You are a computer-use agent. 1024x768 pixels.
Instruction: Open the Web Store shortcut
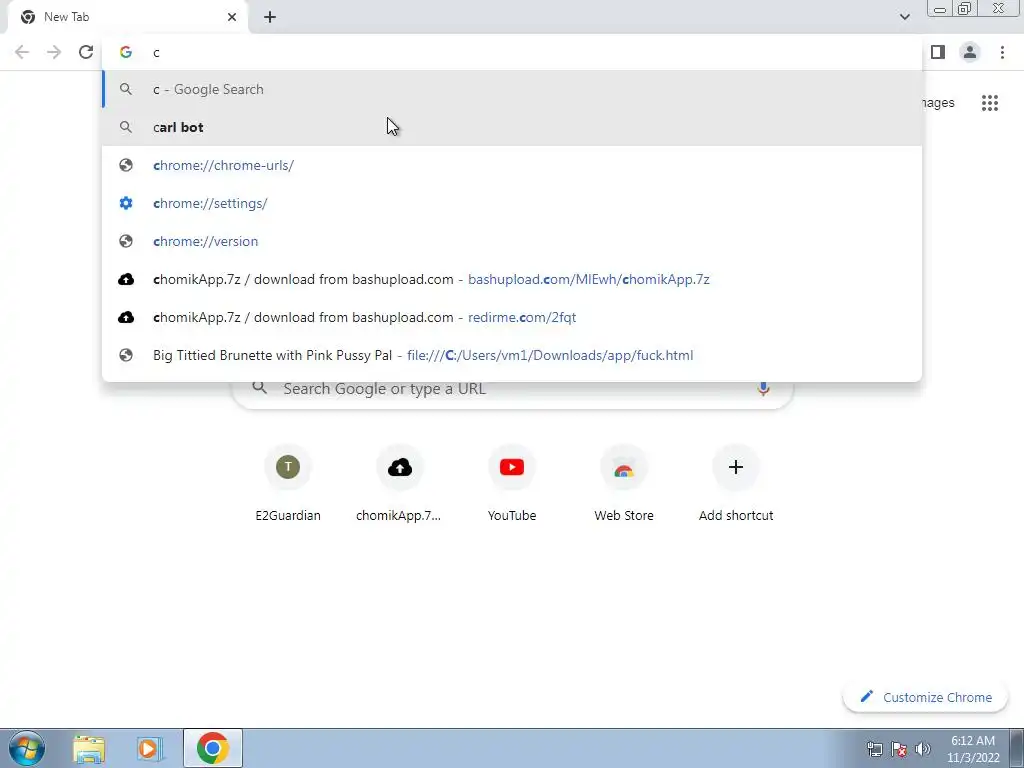pyautogui.click(x=624, y=484)
